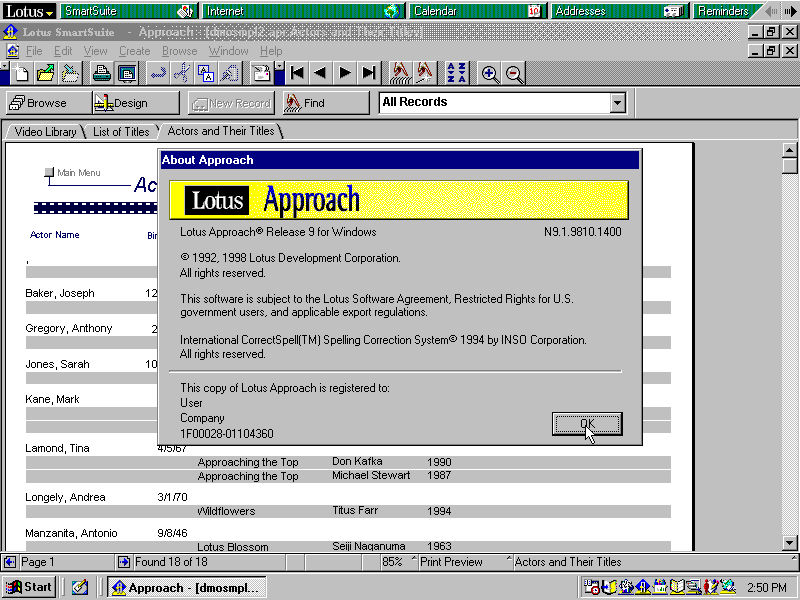Go to the first record

(x=297, y=73)
